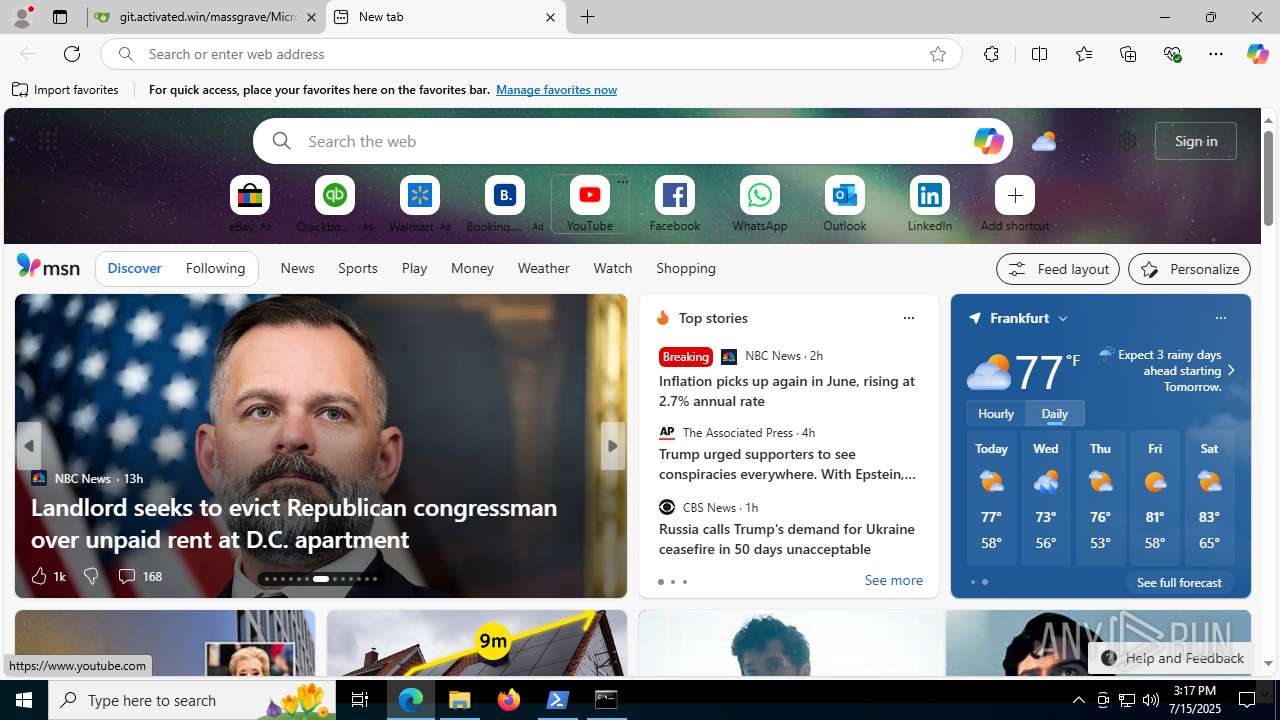Dislike the Landlord story thumbs down
Viewport: 1280px width, 720px height.
pyautogui.click(x=91, y=576)
